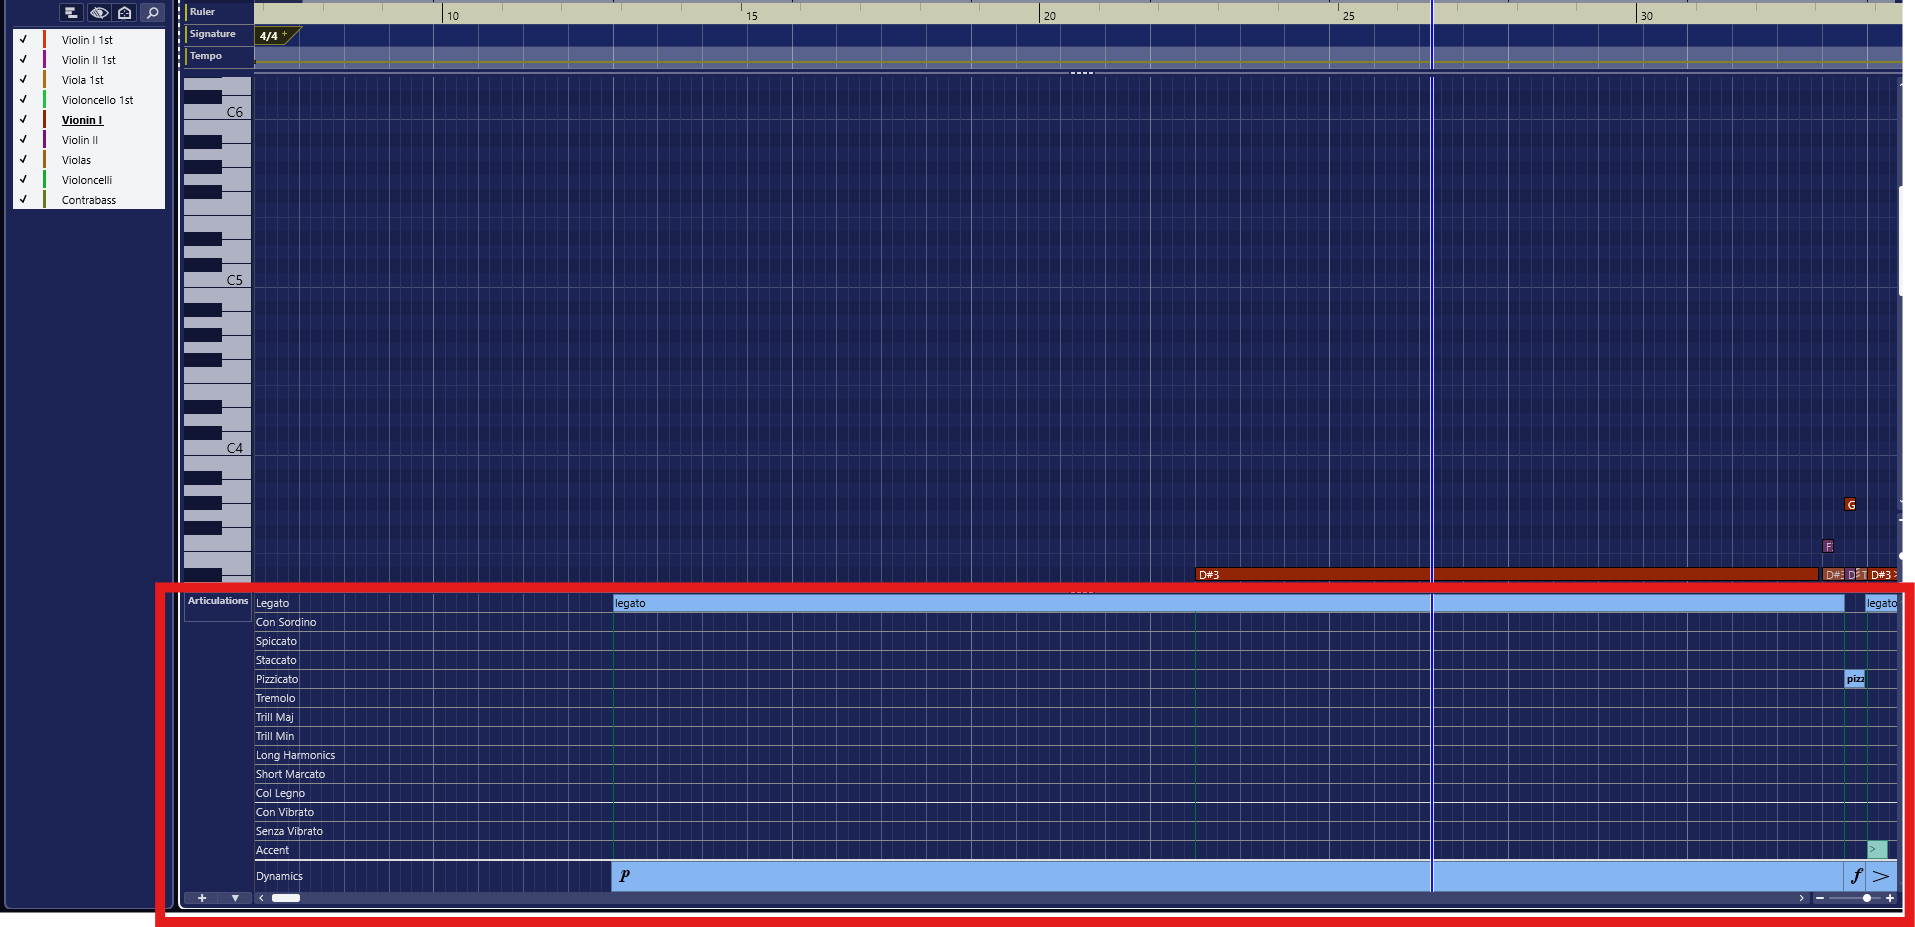Select the decrescendo dynamics symbol
The width and height of the screenshot is (1915, 927).
[x=1882, y=876]
